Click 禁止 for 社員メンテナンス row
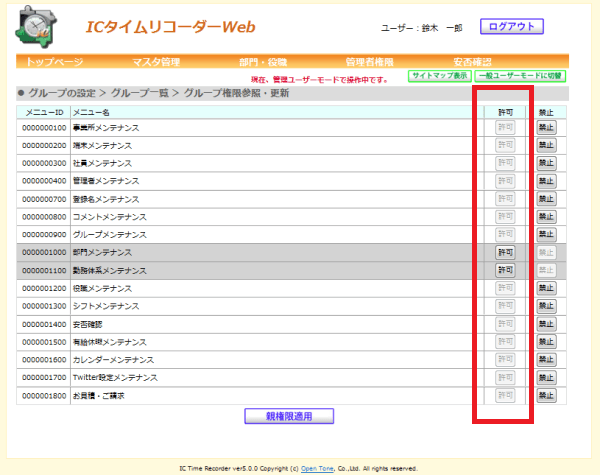This screenshot has height=475, width=600. [546, 163]
